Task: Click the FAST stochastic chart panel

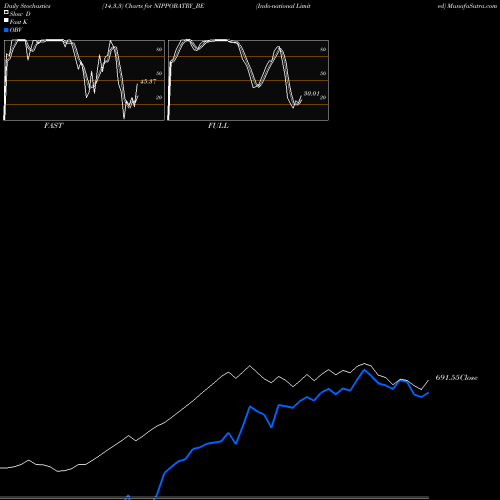Action: pos(84,80)
